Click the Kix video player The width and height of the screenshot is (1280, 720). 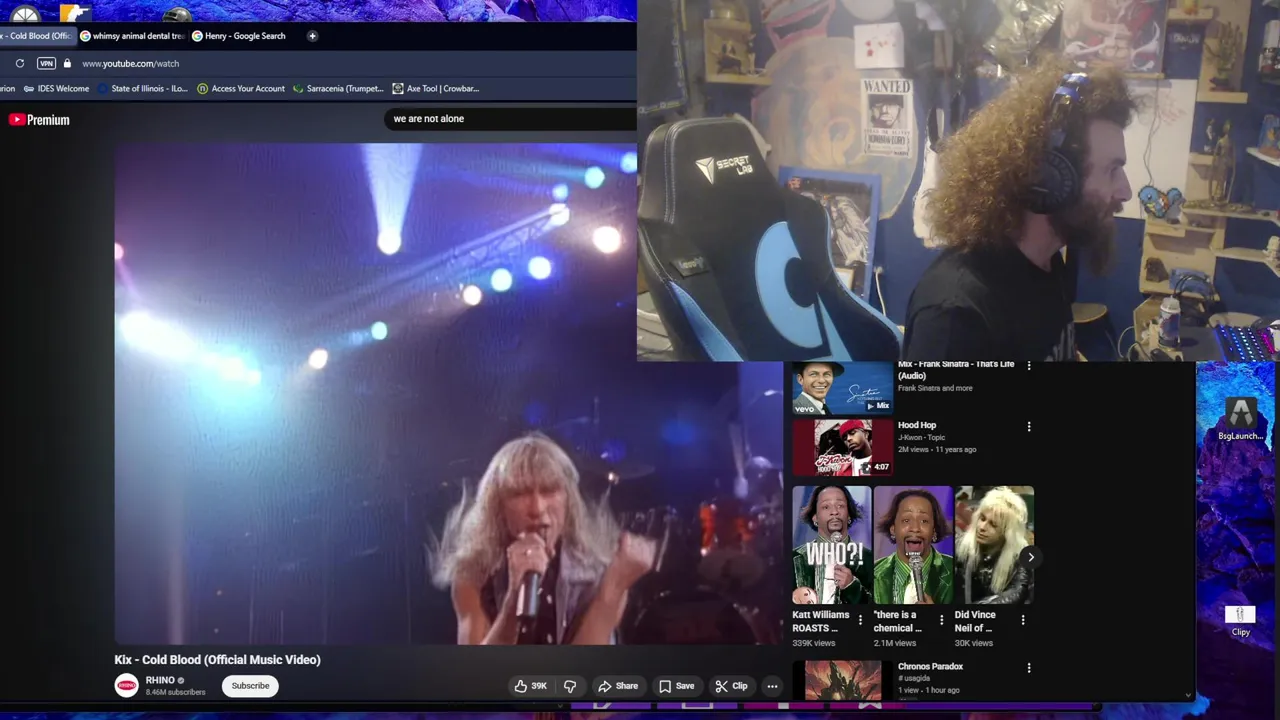[448, 394]
